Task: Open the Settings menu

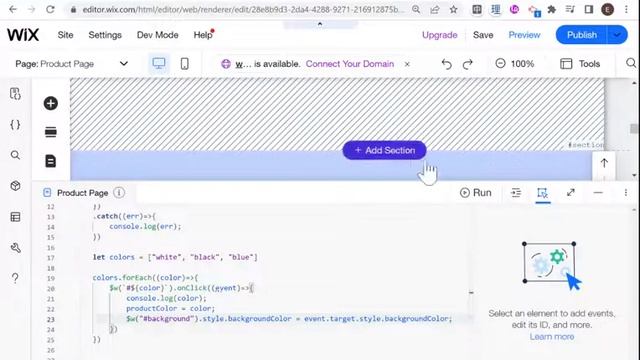Action: click(105, 35)
